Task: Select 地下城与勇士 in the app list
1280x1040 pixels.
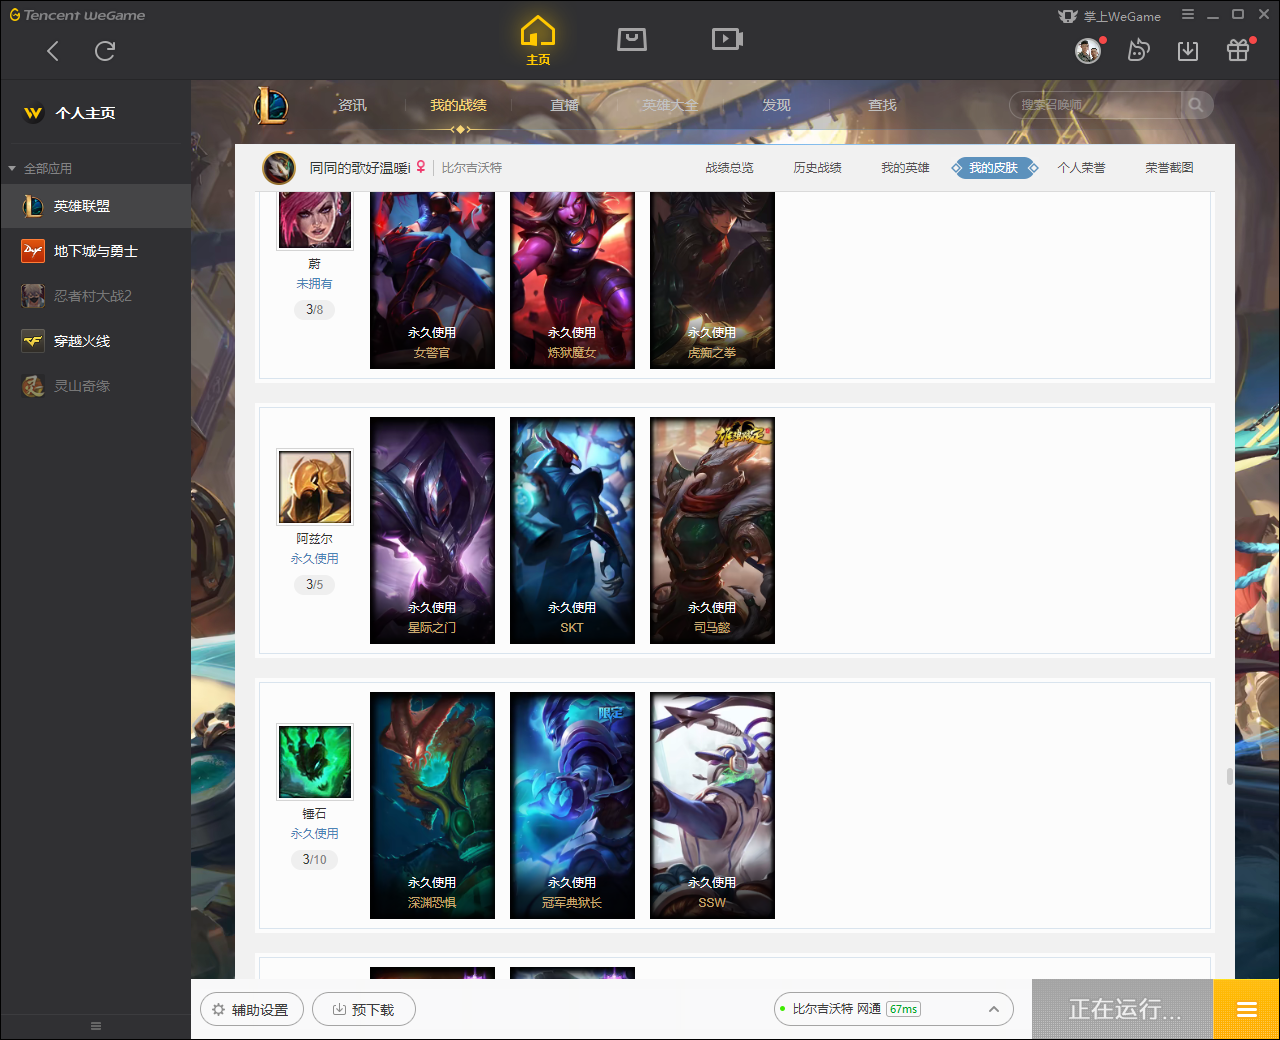Action: pyautogui.click(x=95, y=251)
